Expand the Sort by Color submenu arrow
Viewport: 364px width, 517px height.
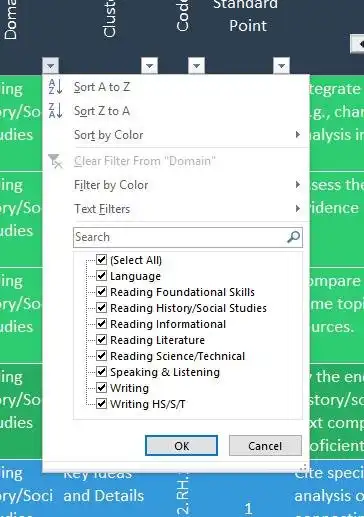tap(298, 135)
